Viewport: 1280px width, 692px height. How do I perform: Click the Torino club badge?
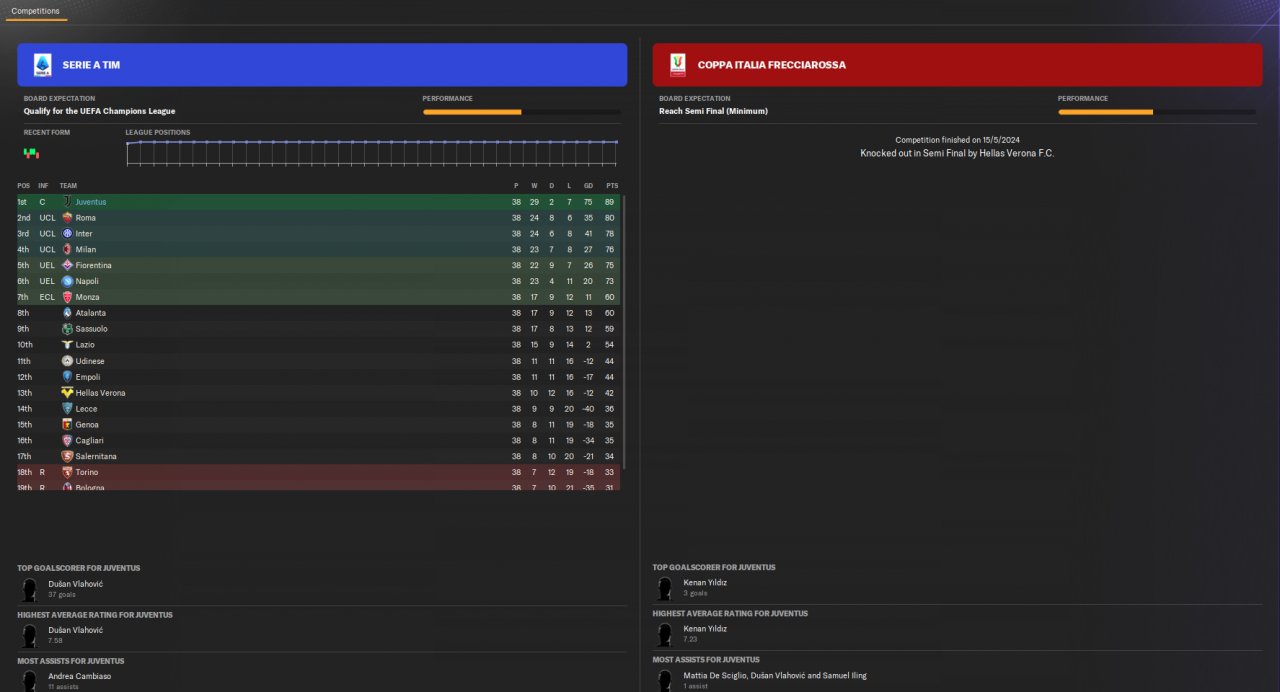(x=67, y=472)
